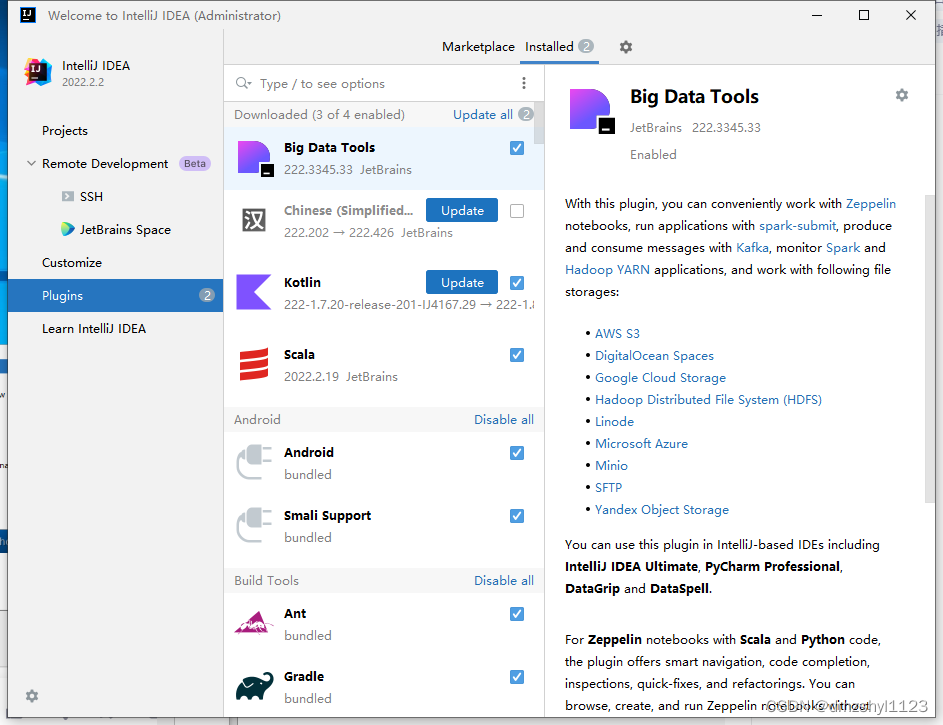Screen dimensions: 943x725
Task: Select Plugins in the sidebar
Action: [x=115, y=295]
